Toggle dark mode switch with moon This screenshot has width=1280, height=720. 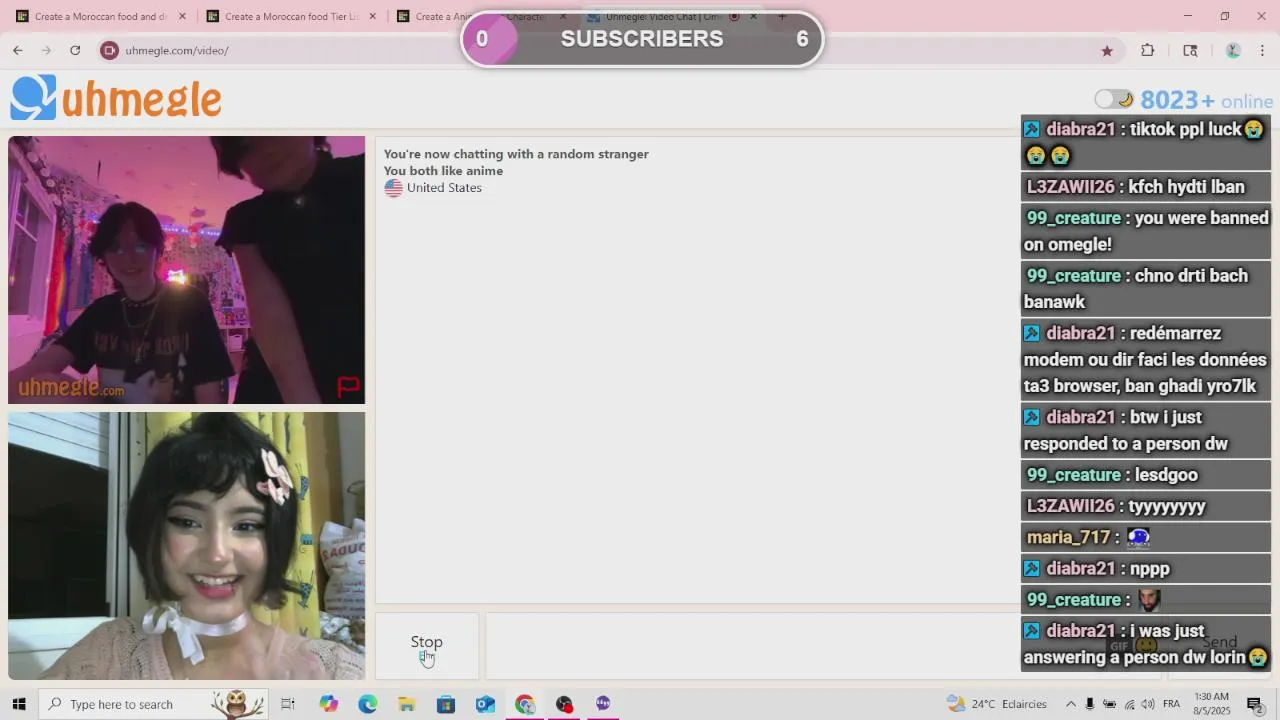click(x=1114, y=99)
